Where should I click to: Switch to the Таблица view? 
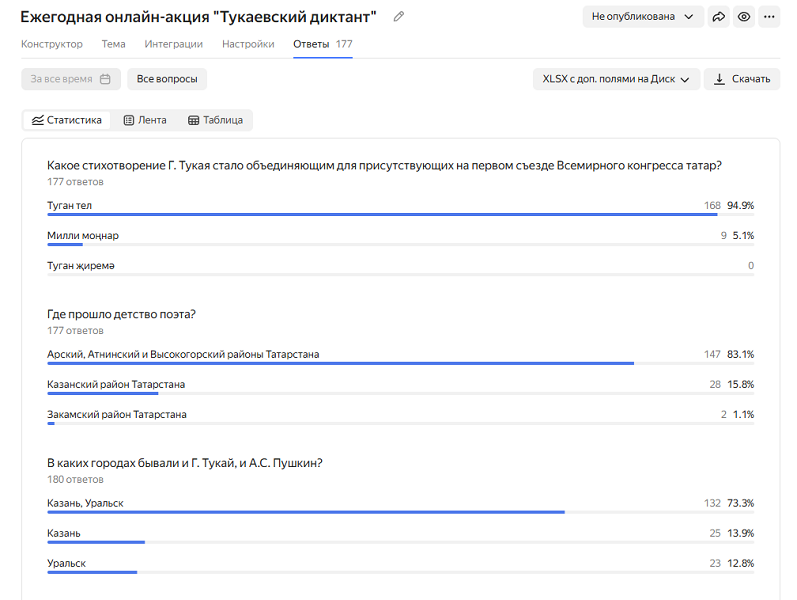[216, 121]
